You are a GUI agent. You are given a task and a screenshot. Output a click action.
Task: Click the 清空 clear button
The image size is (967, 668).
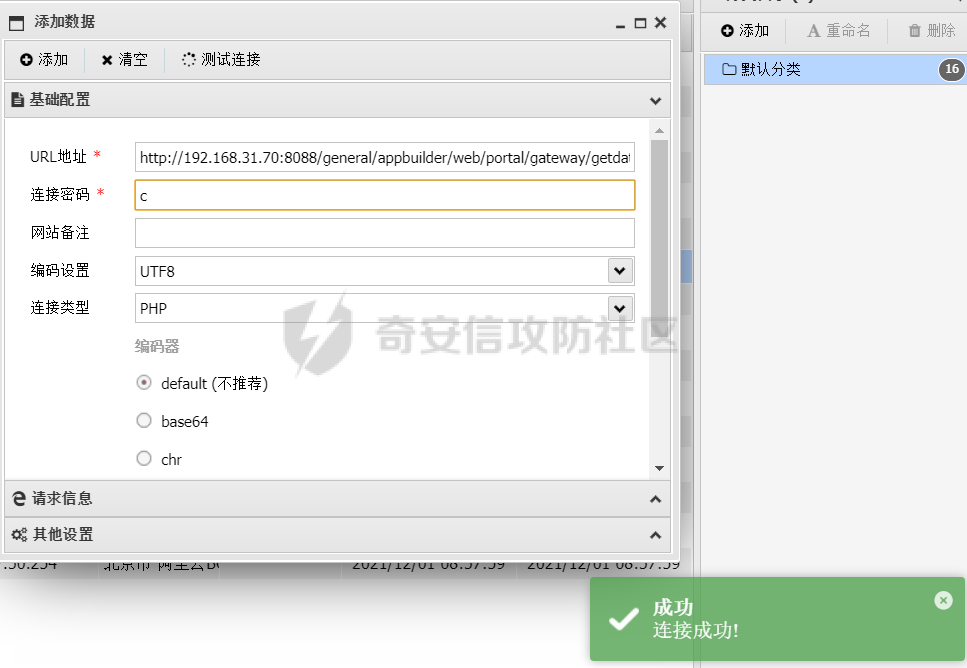point(125,59)
